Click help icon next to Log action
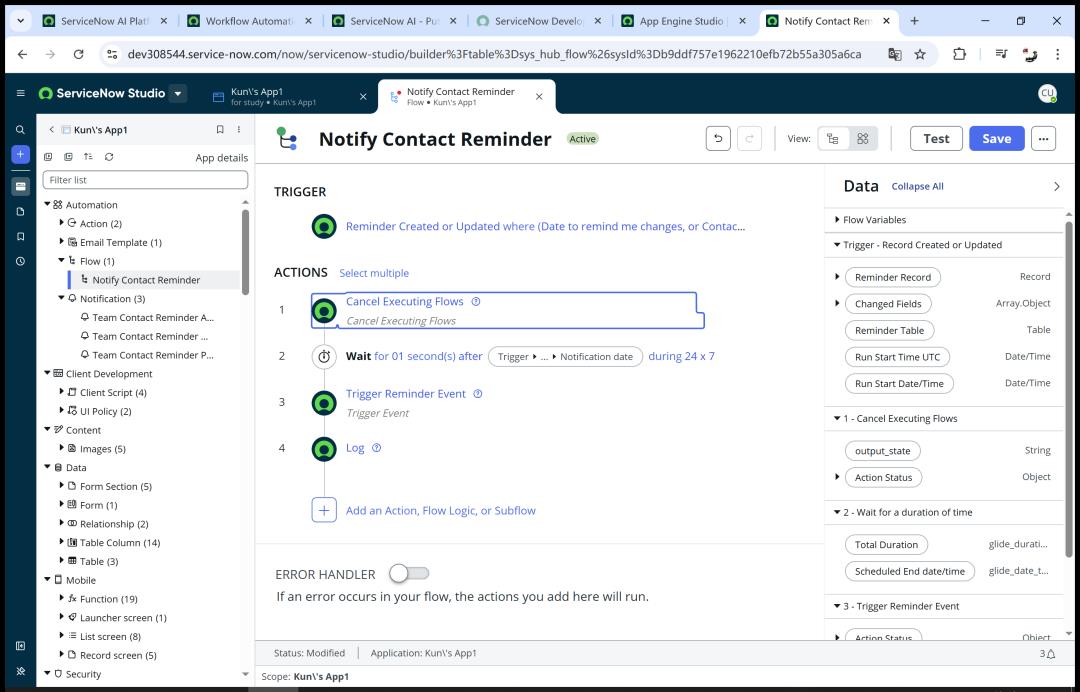This screenshot has height=692, width=1080. click(376, 448)
